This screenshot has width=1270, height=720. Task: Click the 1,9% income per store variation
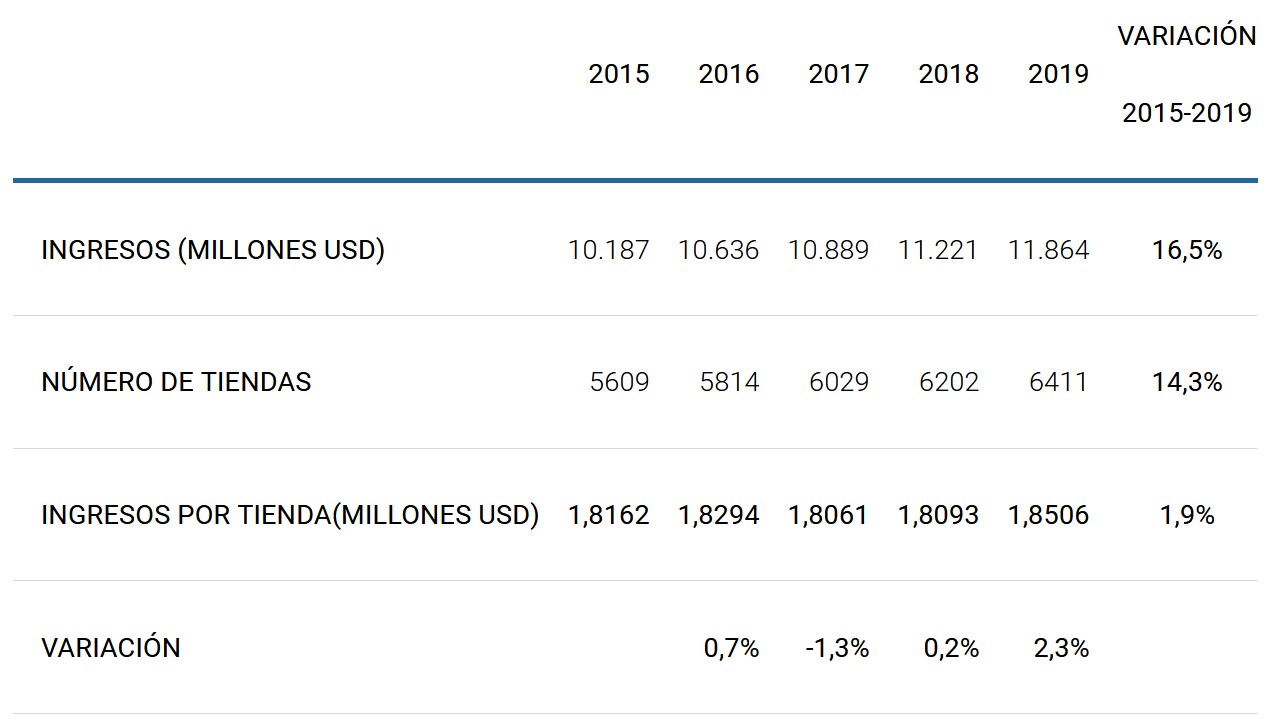pyautogui.click(x=1187, y=515)
